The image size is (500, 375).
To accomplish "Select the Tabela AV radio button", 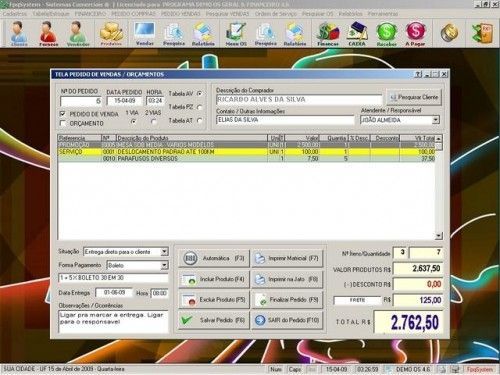I will pos(199,94).
